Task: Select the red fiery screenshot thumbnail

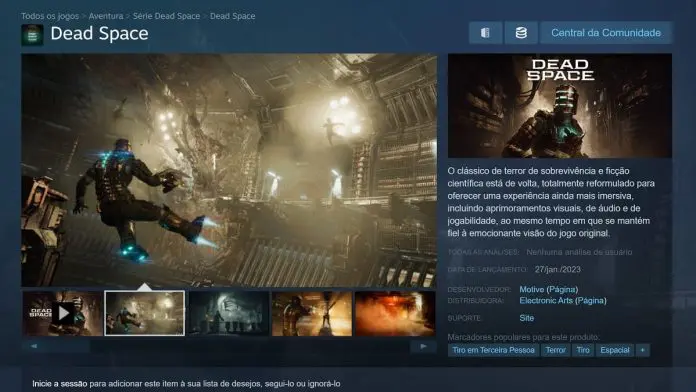Action: tap(395, 313)
